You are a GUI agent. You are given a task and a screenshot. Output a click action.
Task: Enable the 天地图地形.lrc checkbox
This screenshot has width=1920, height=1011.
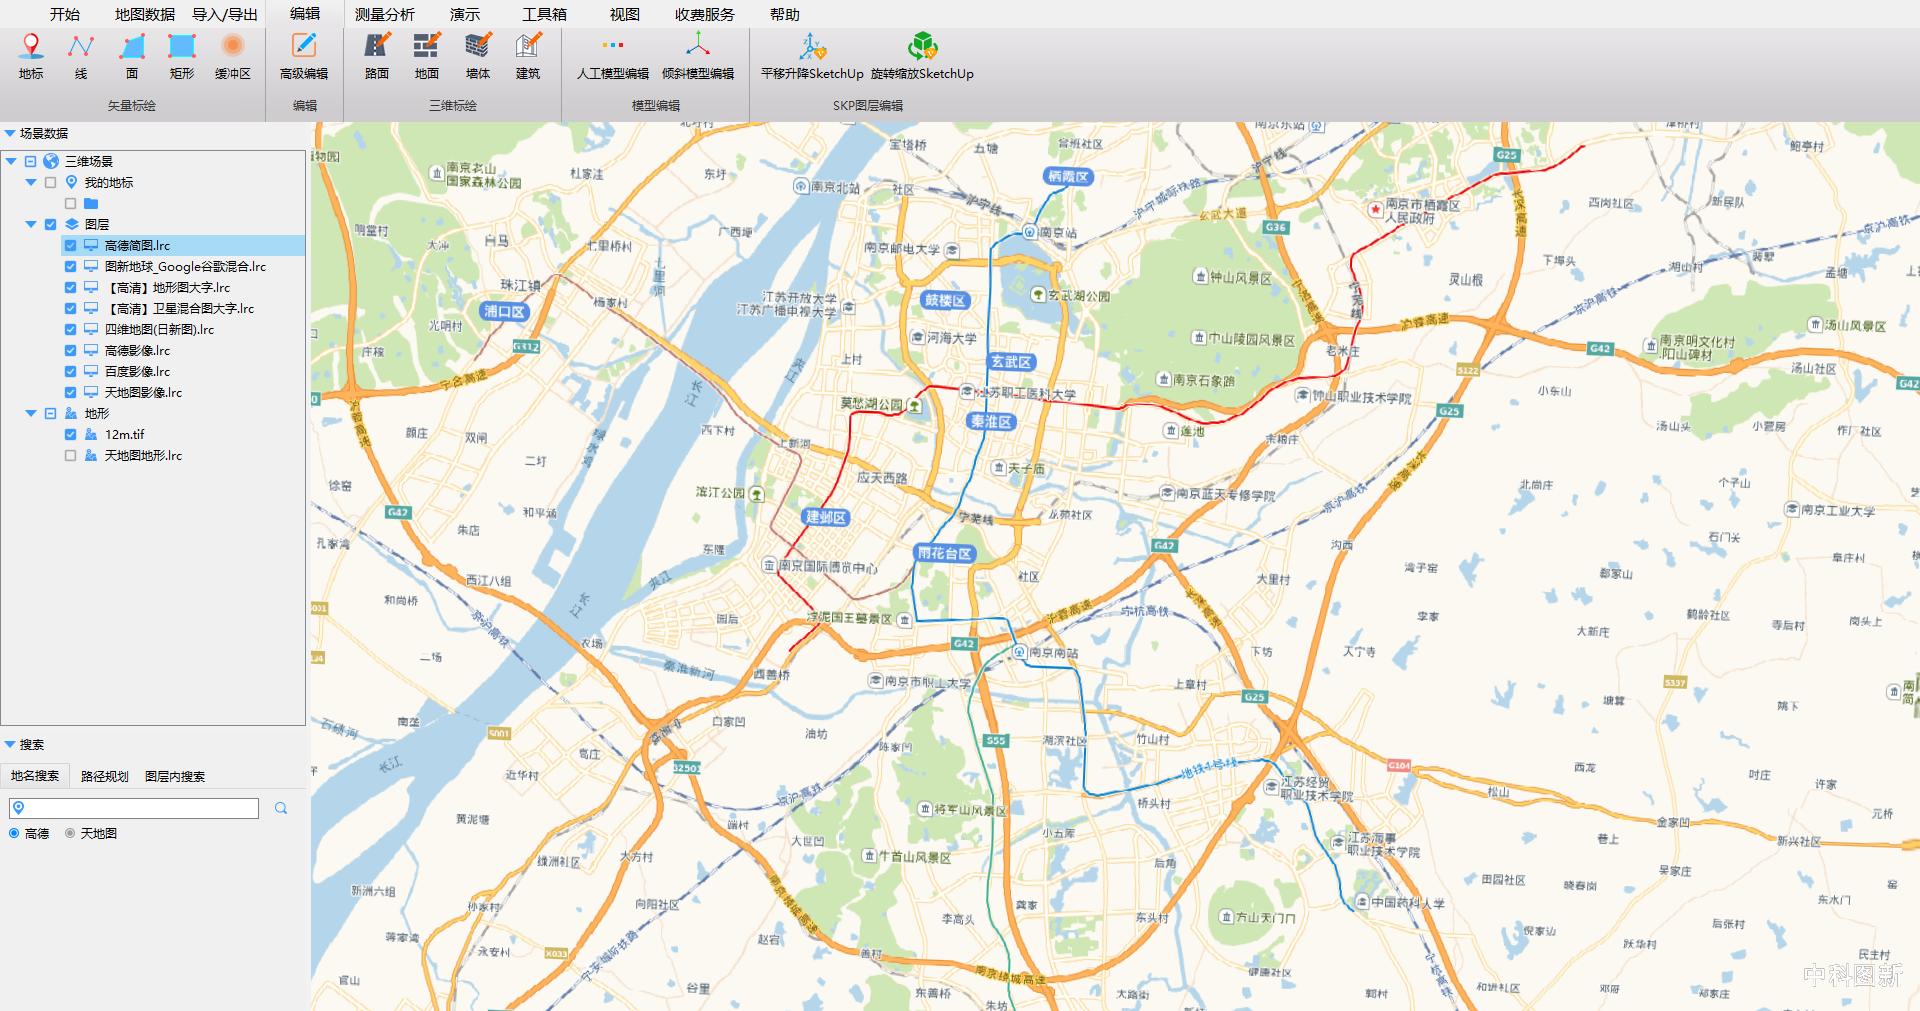(x=70, y=455)
